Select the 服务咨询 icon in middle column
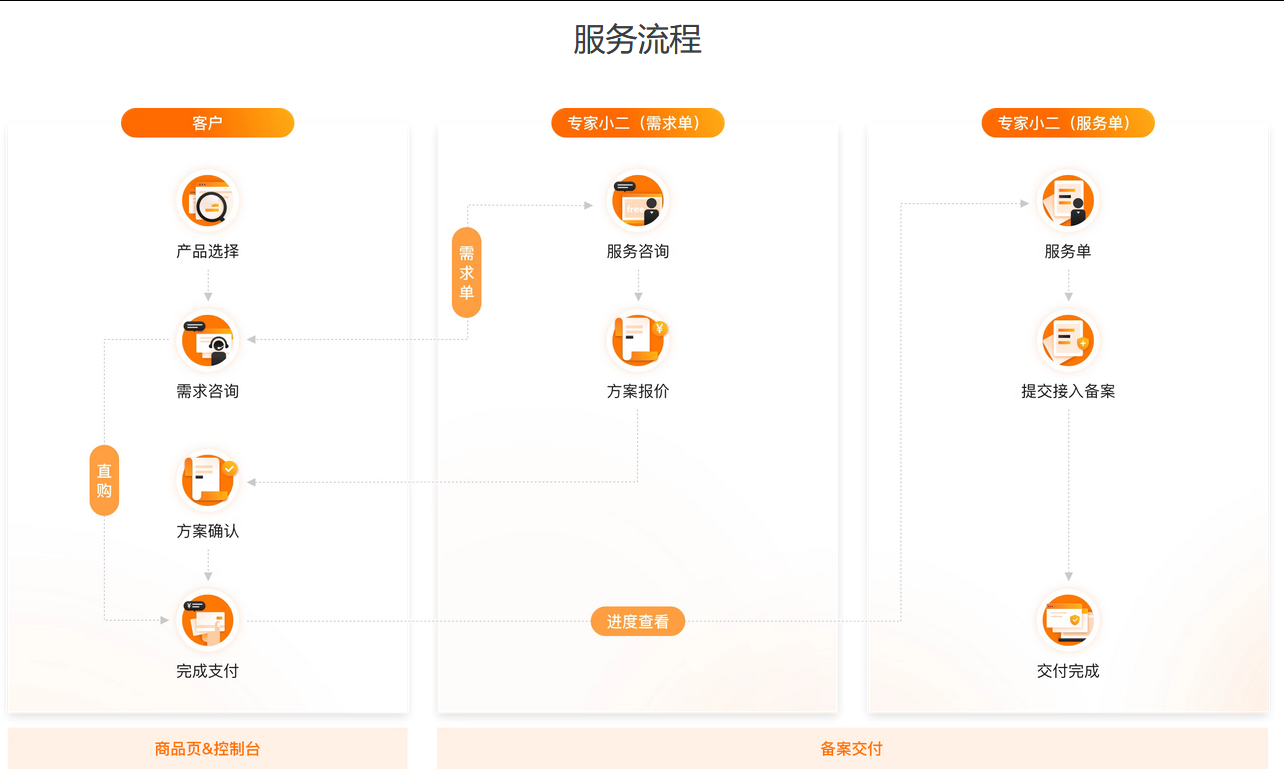 [638, 200]
